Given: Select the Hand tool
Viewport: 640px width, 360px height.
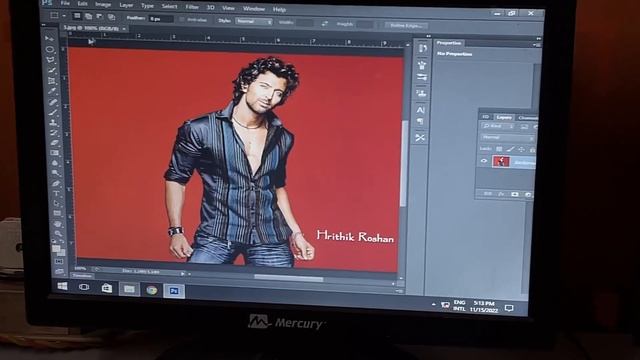Looking at the screenshot, I should click(57, 224).
